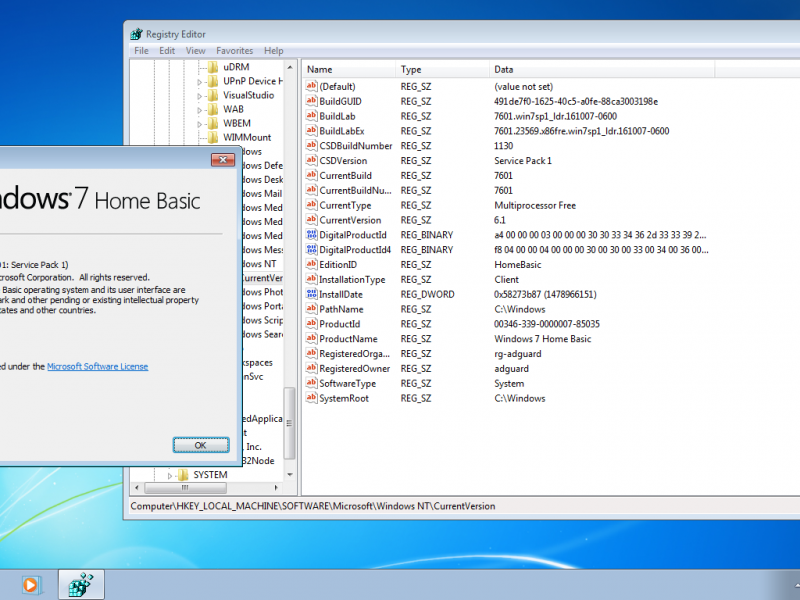Switch to Registry Editor taskbar button

point(81,585)
